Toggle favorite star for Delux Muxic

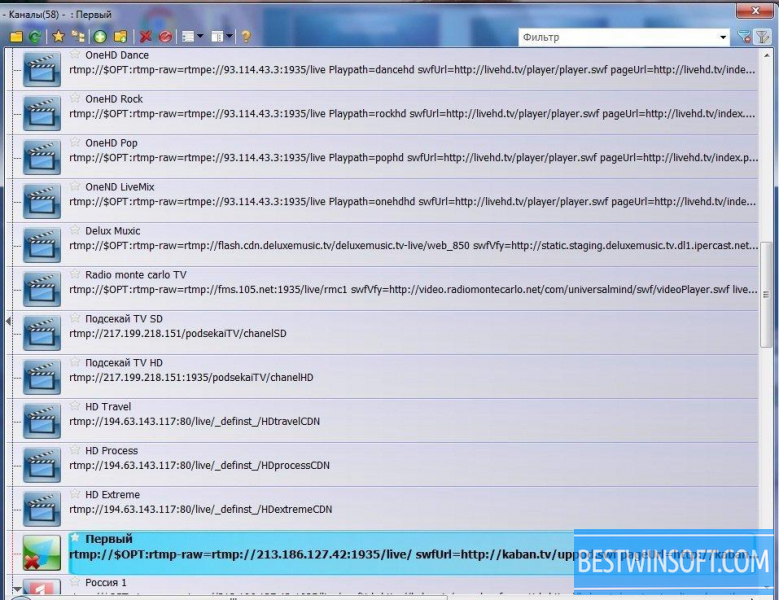coord(75,230)
